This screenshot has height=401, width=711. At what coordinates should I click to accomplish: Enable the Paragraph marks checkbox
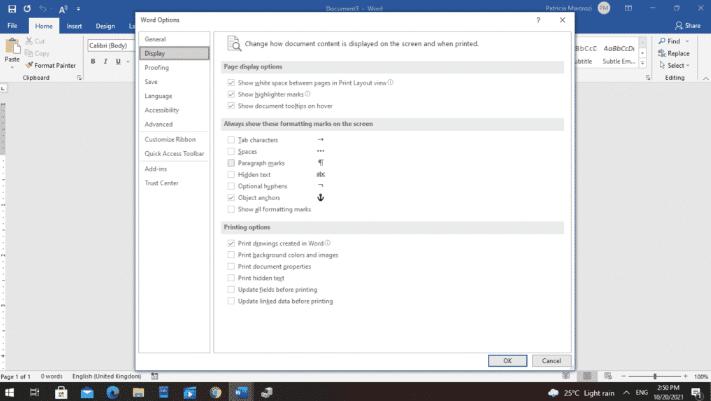tap(231, 163)
